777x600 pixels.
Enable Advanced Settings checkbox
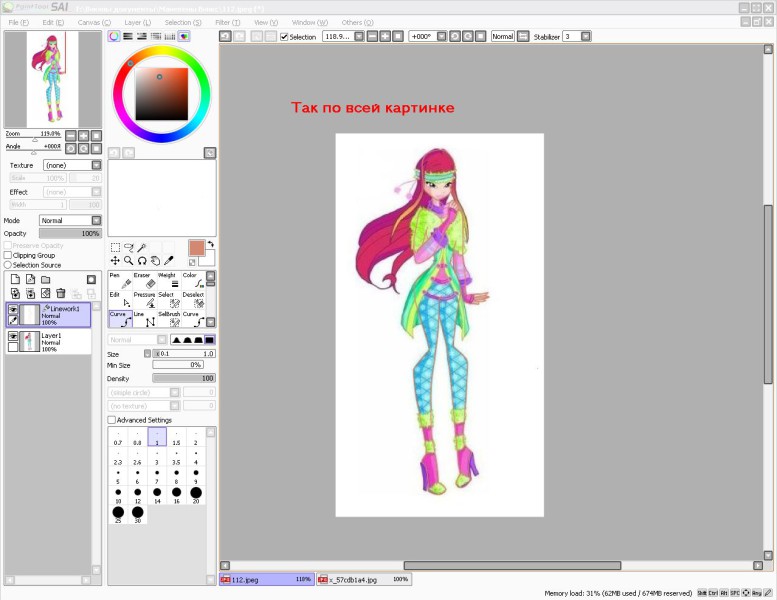coord(112,420)
